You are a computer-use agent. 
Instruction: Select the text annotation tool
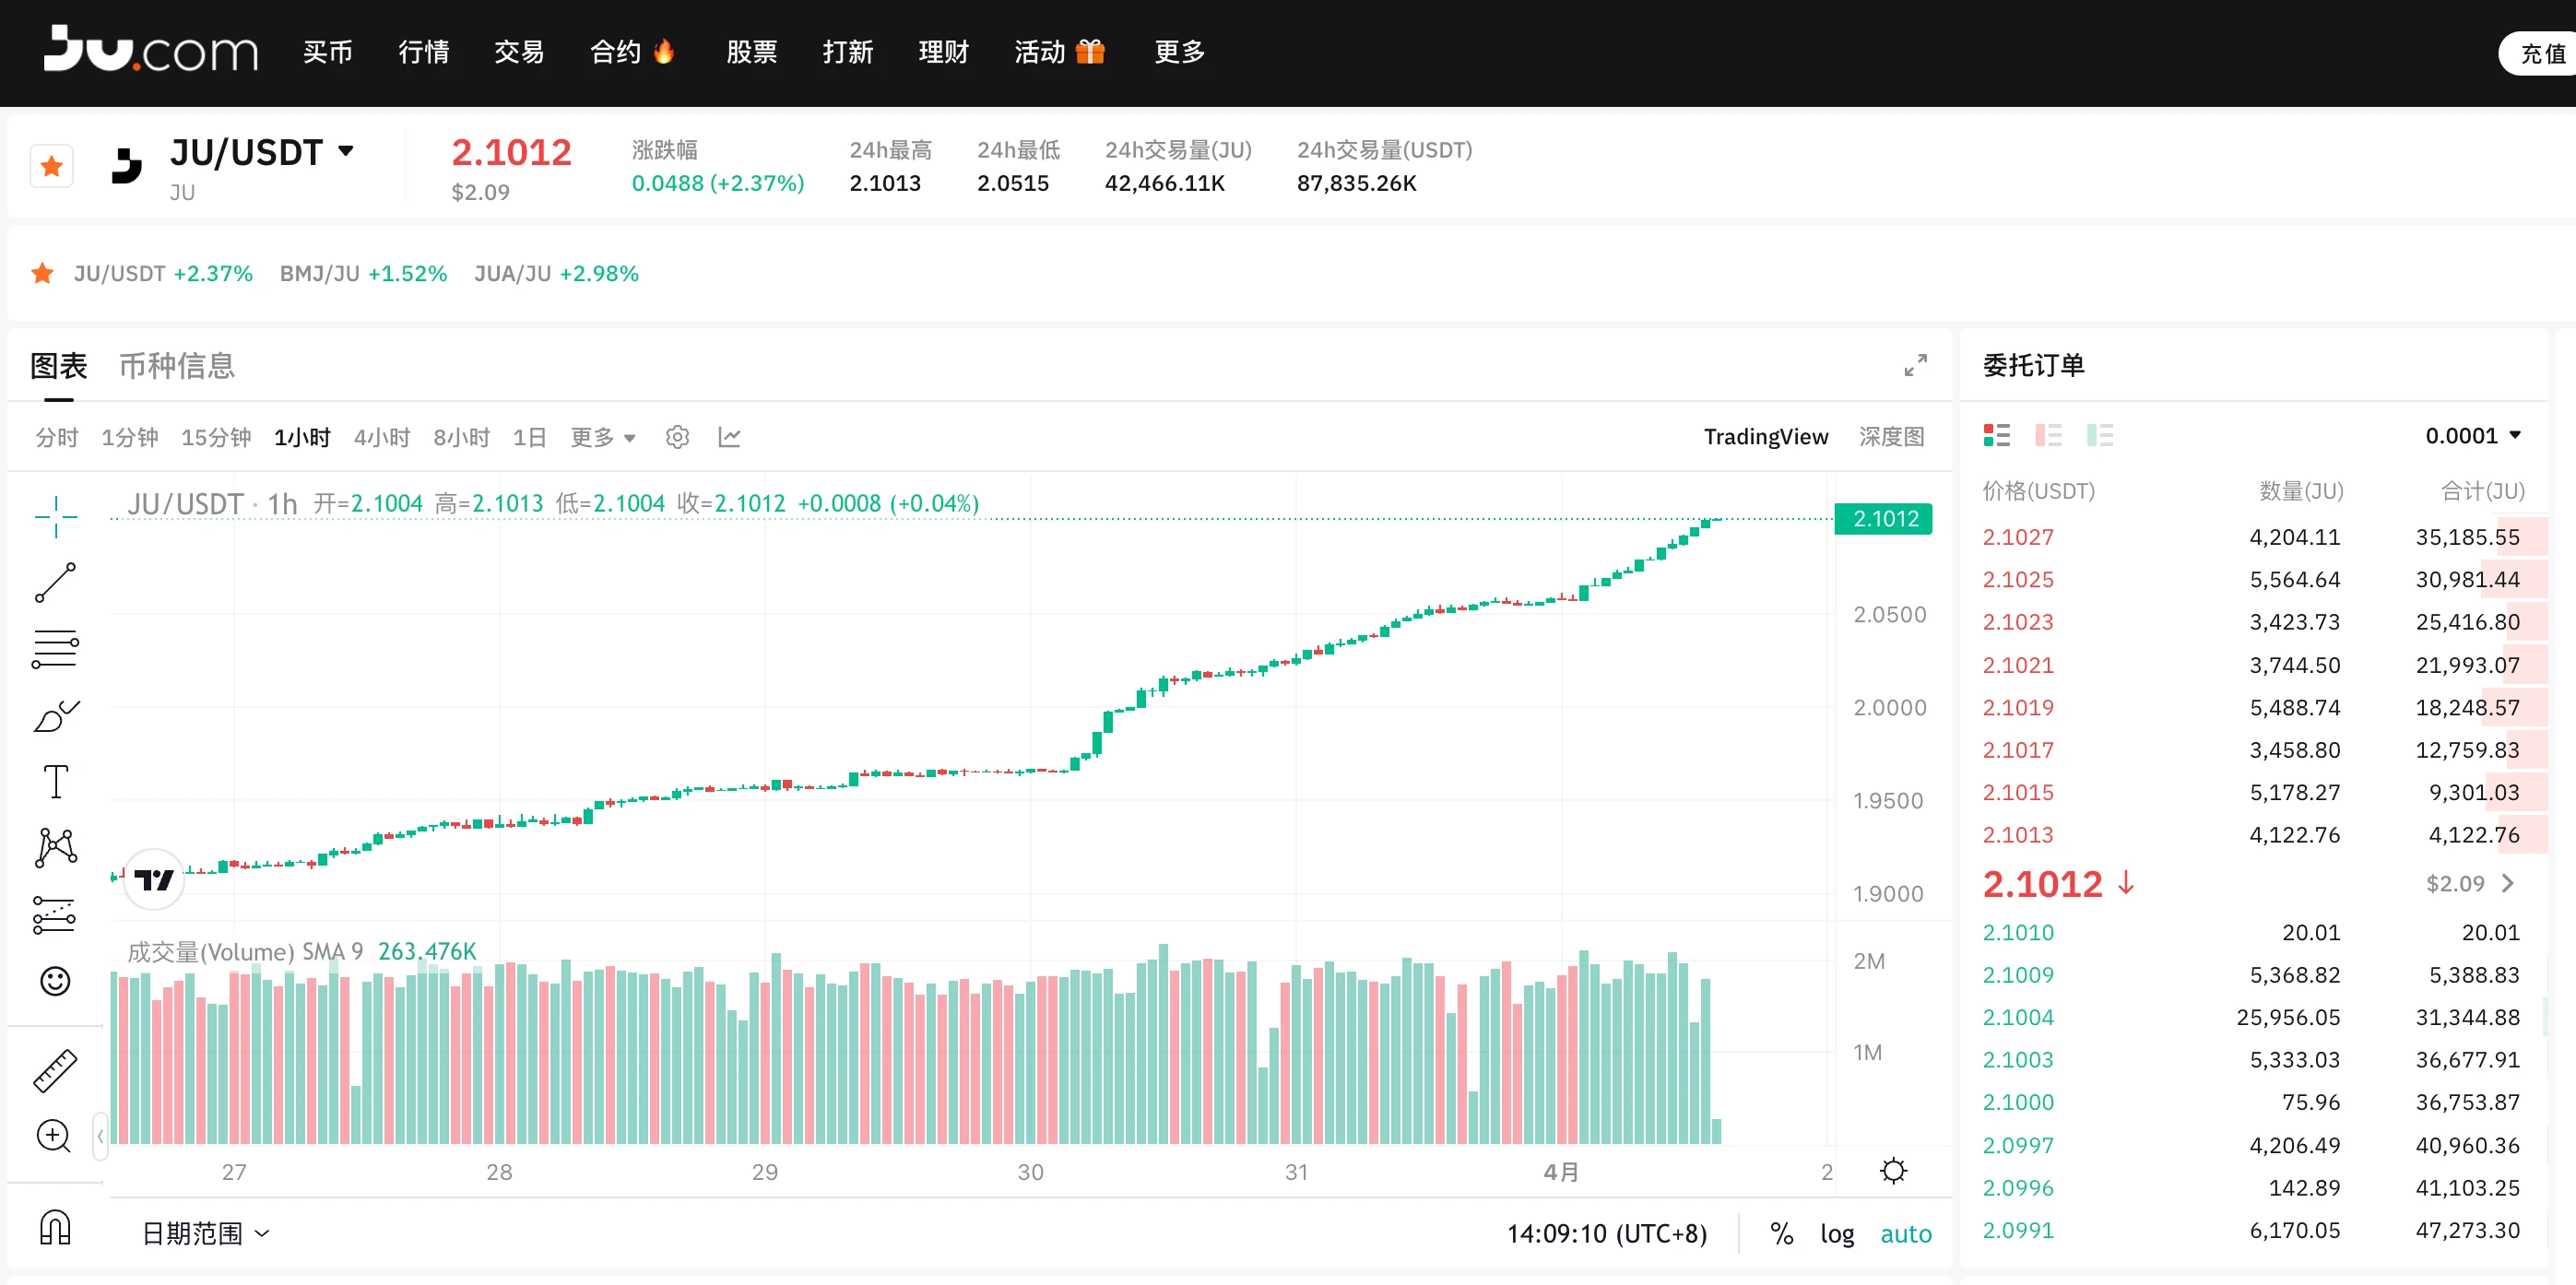(x=56, y=781)
